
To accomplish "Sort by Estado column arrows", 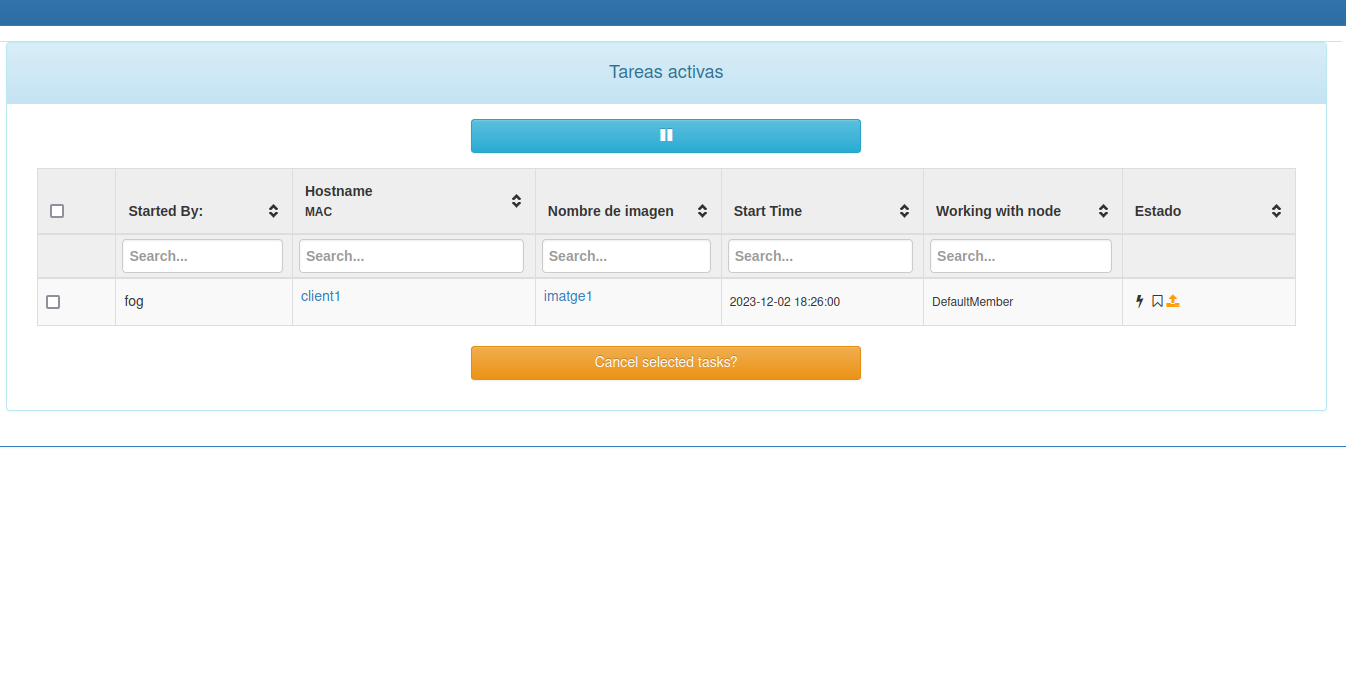I will [1276, 211].
